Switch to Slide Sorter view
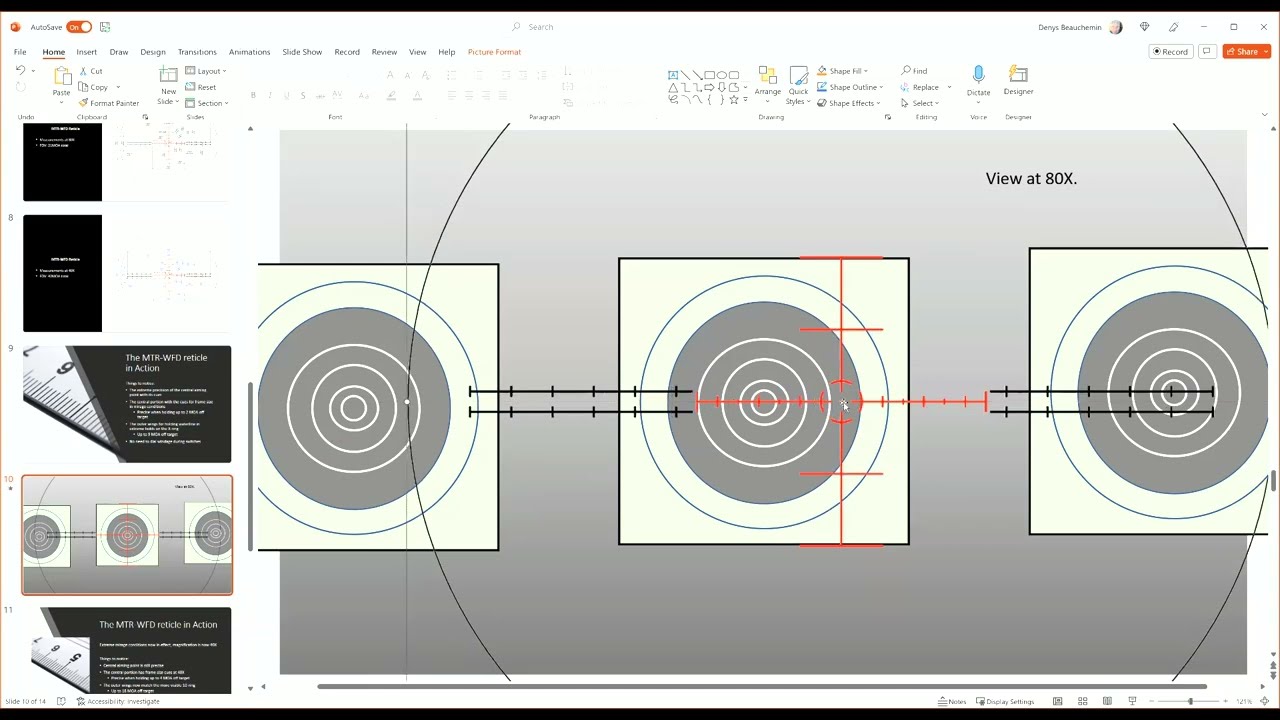1280x720 pixels. [1082, 701]
